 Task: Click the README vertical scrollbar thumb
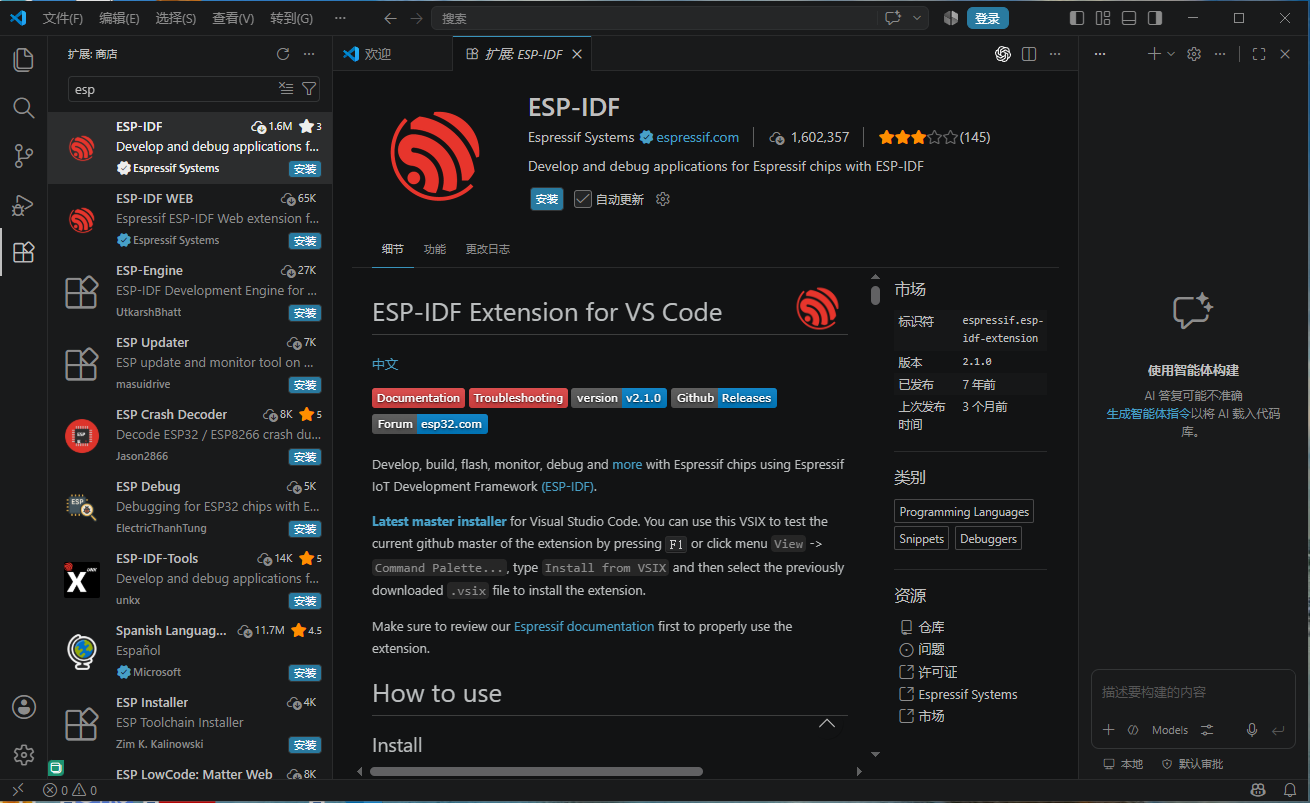(x=875, y=295)
